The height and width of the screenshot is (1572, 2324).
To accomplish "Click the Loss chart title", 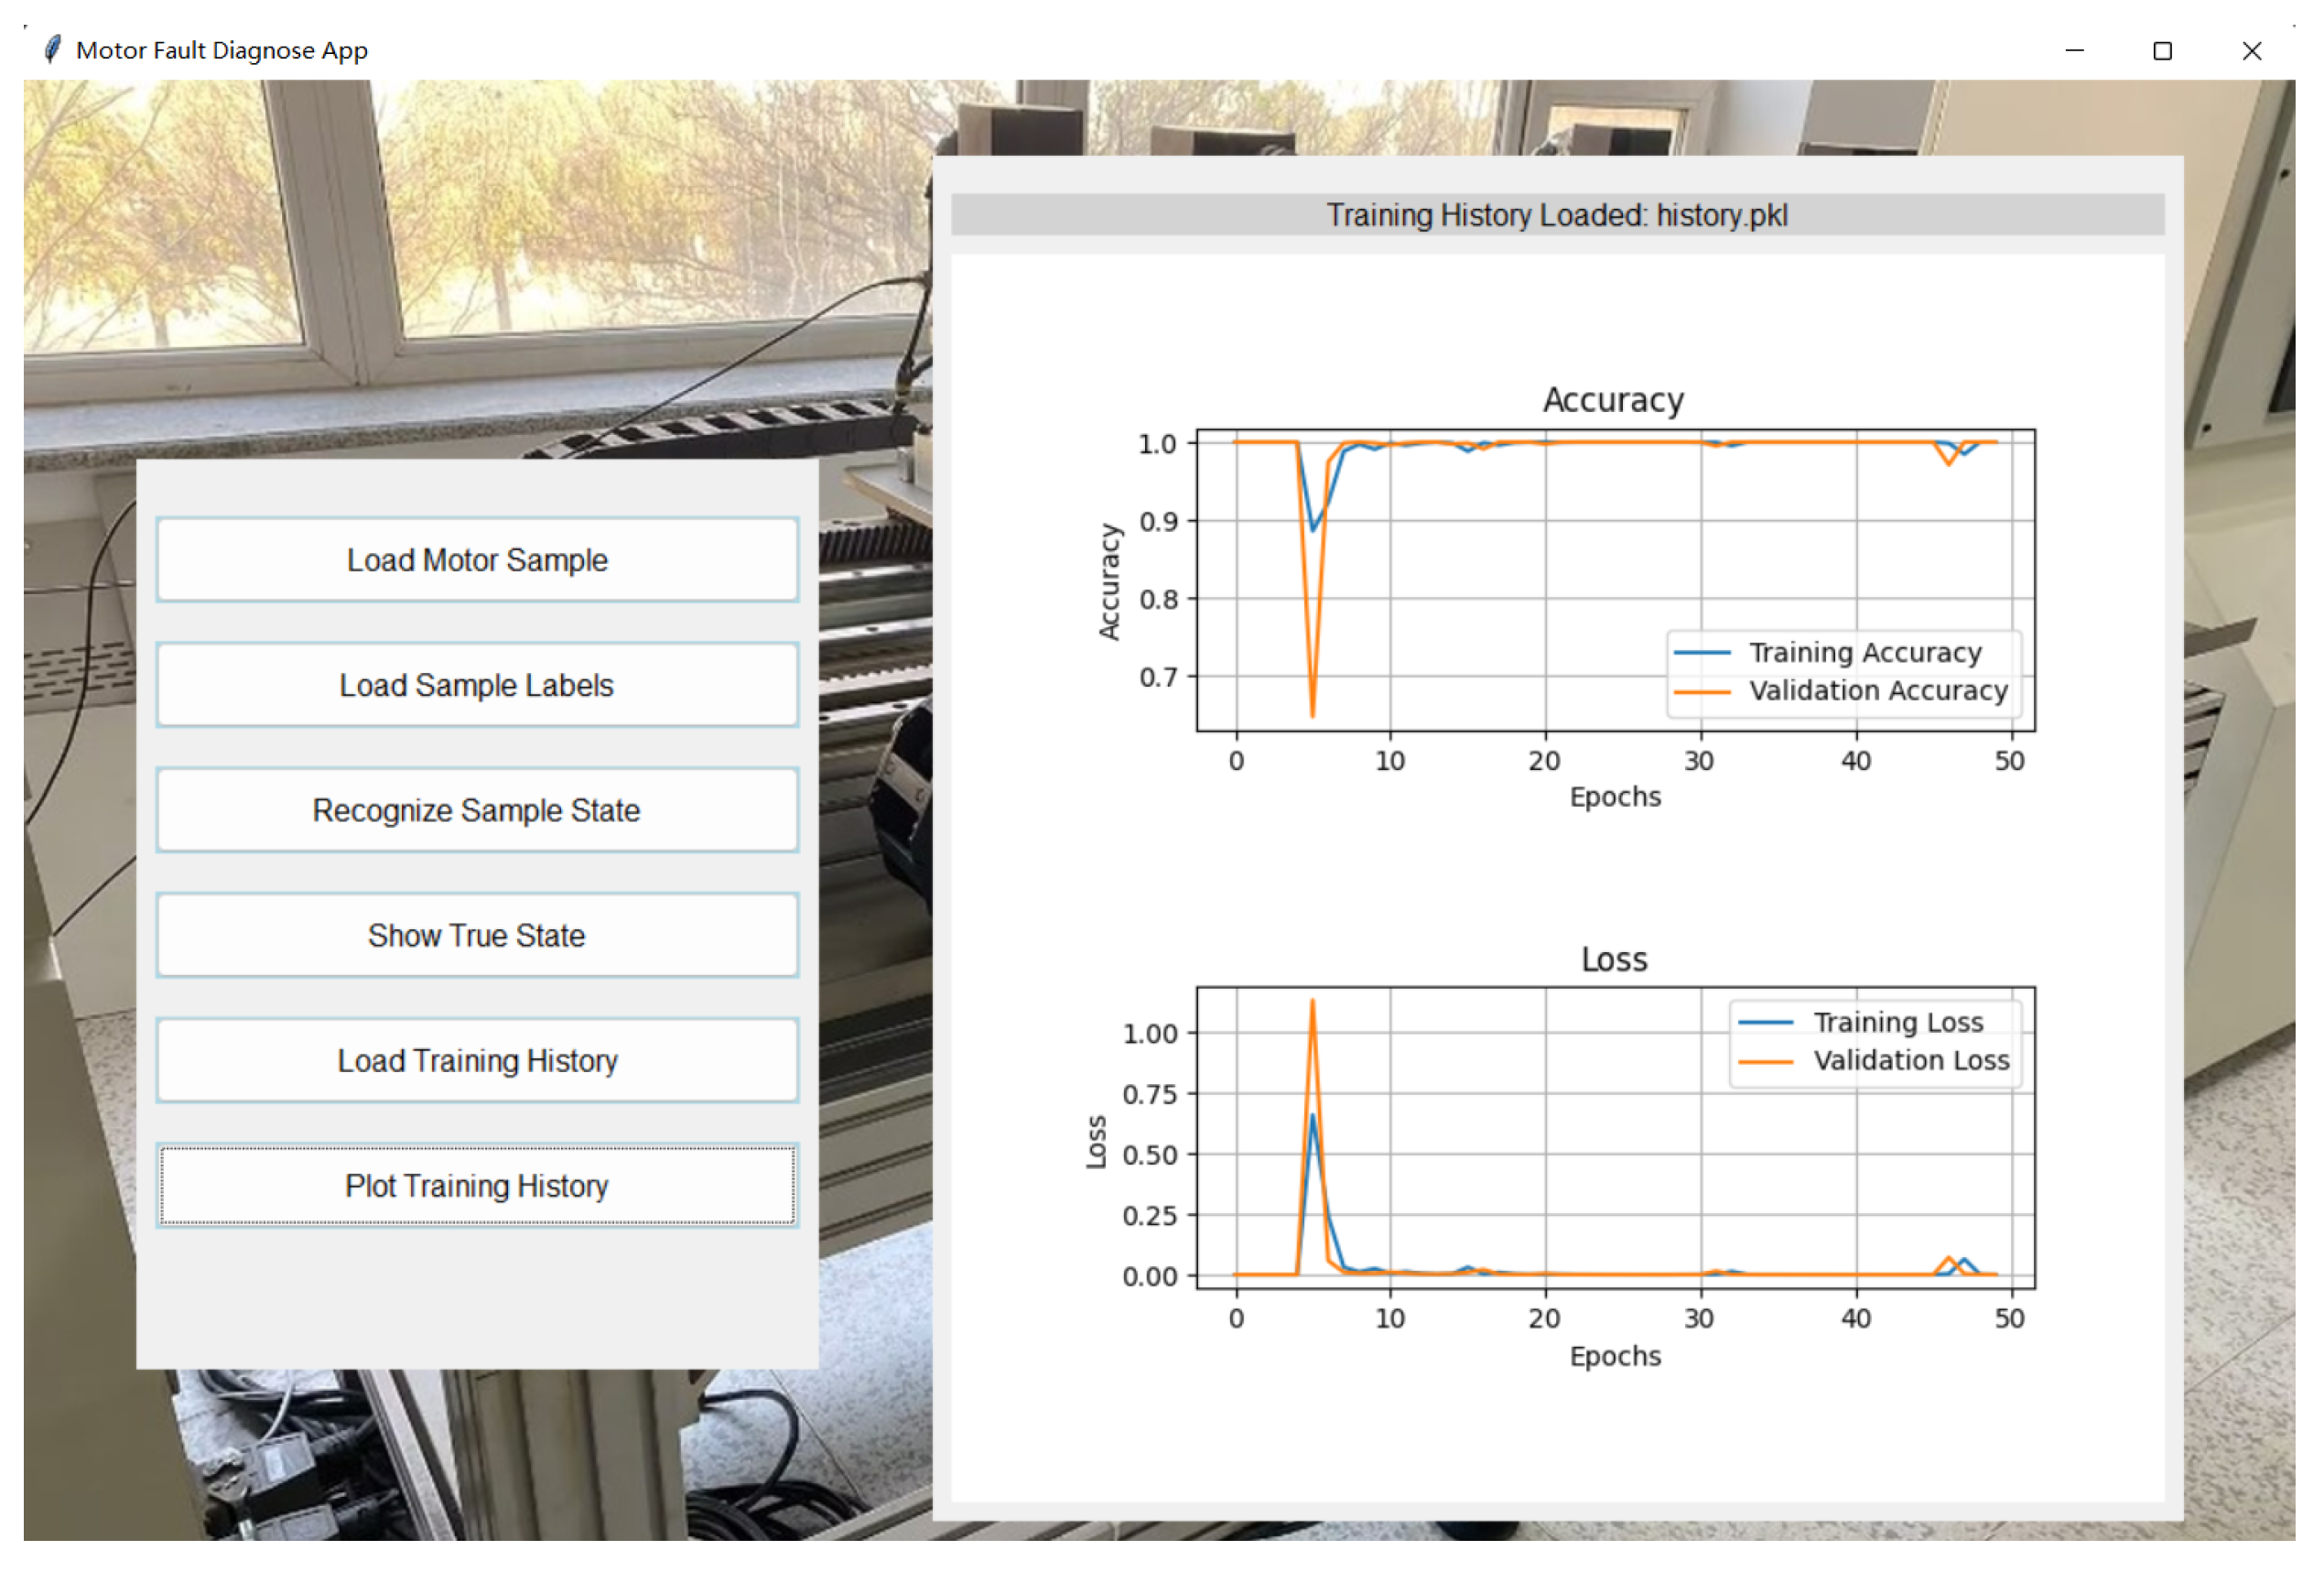I will coord(1613,959).
